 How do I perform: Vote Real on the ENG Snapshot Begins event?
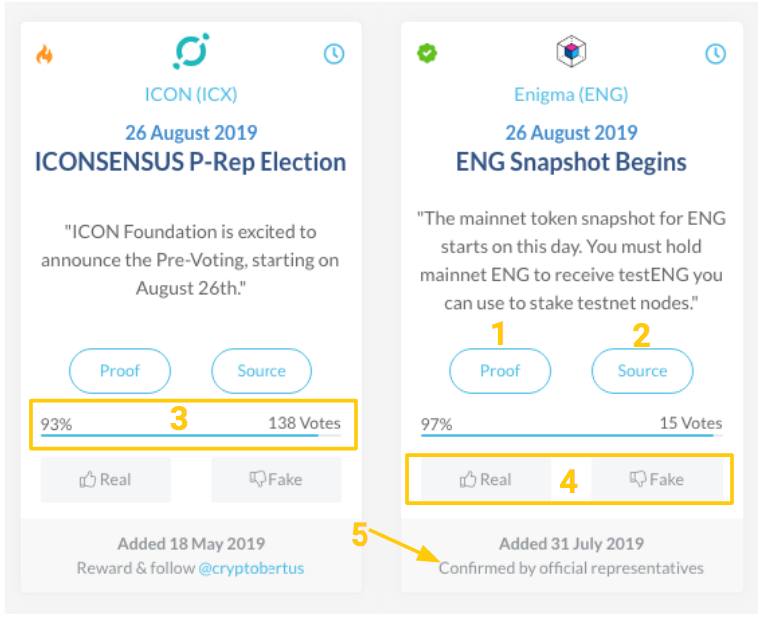click(x=486, y=480)
